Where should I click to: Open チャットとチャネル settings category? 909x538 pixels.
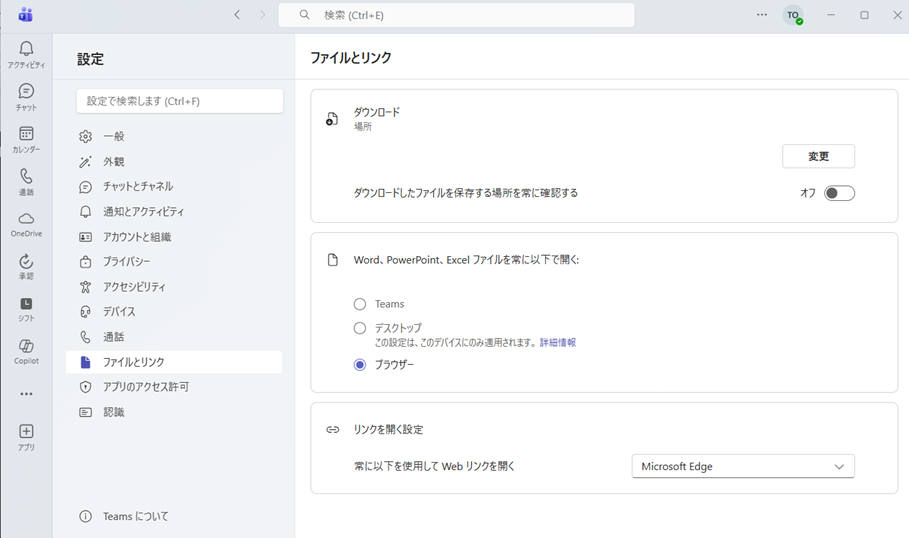pos(174,187)
